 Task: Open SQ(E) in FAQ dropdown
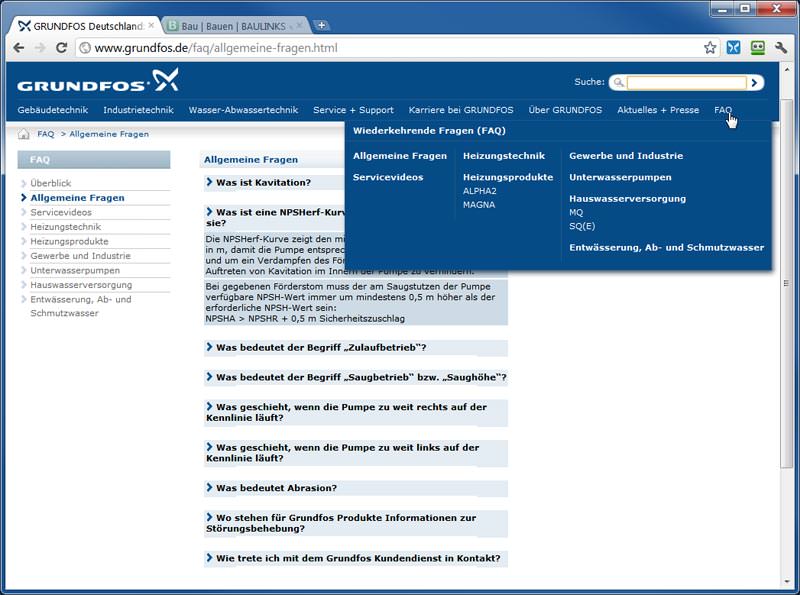[x=582, y=226]
